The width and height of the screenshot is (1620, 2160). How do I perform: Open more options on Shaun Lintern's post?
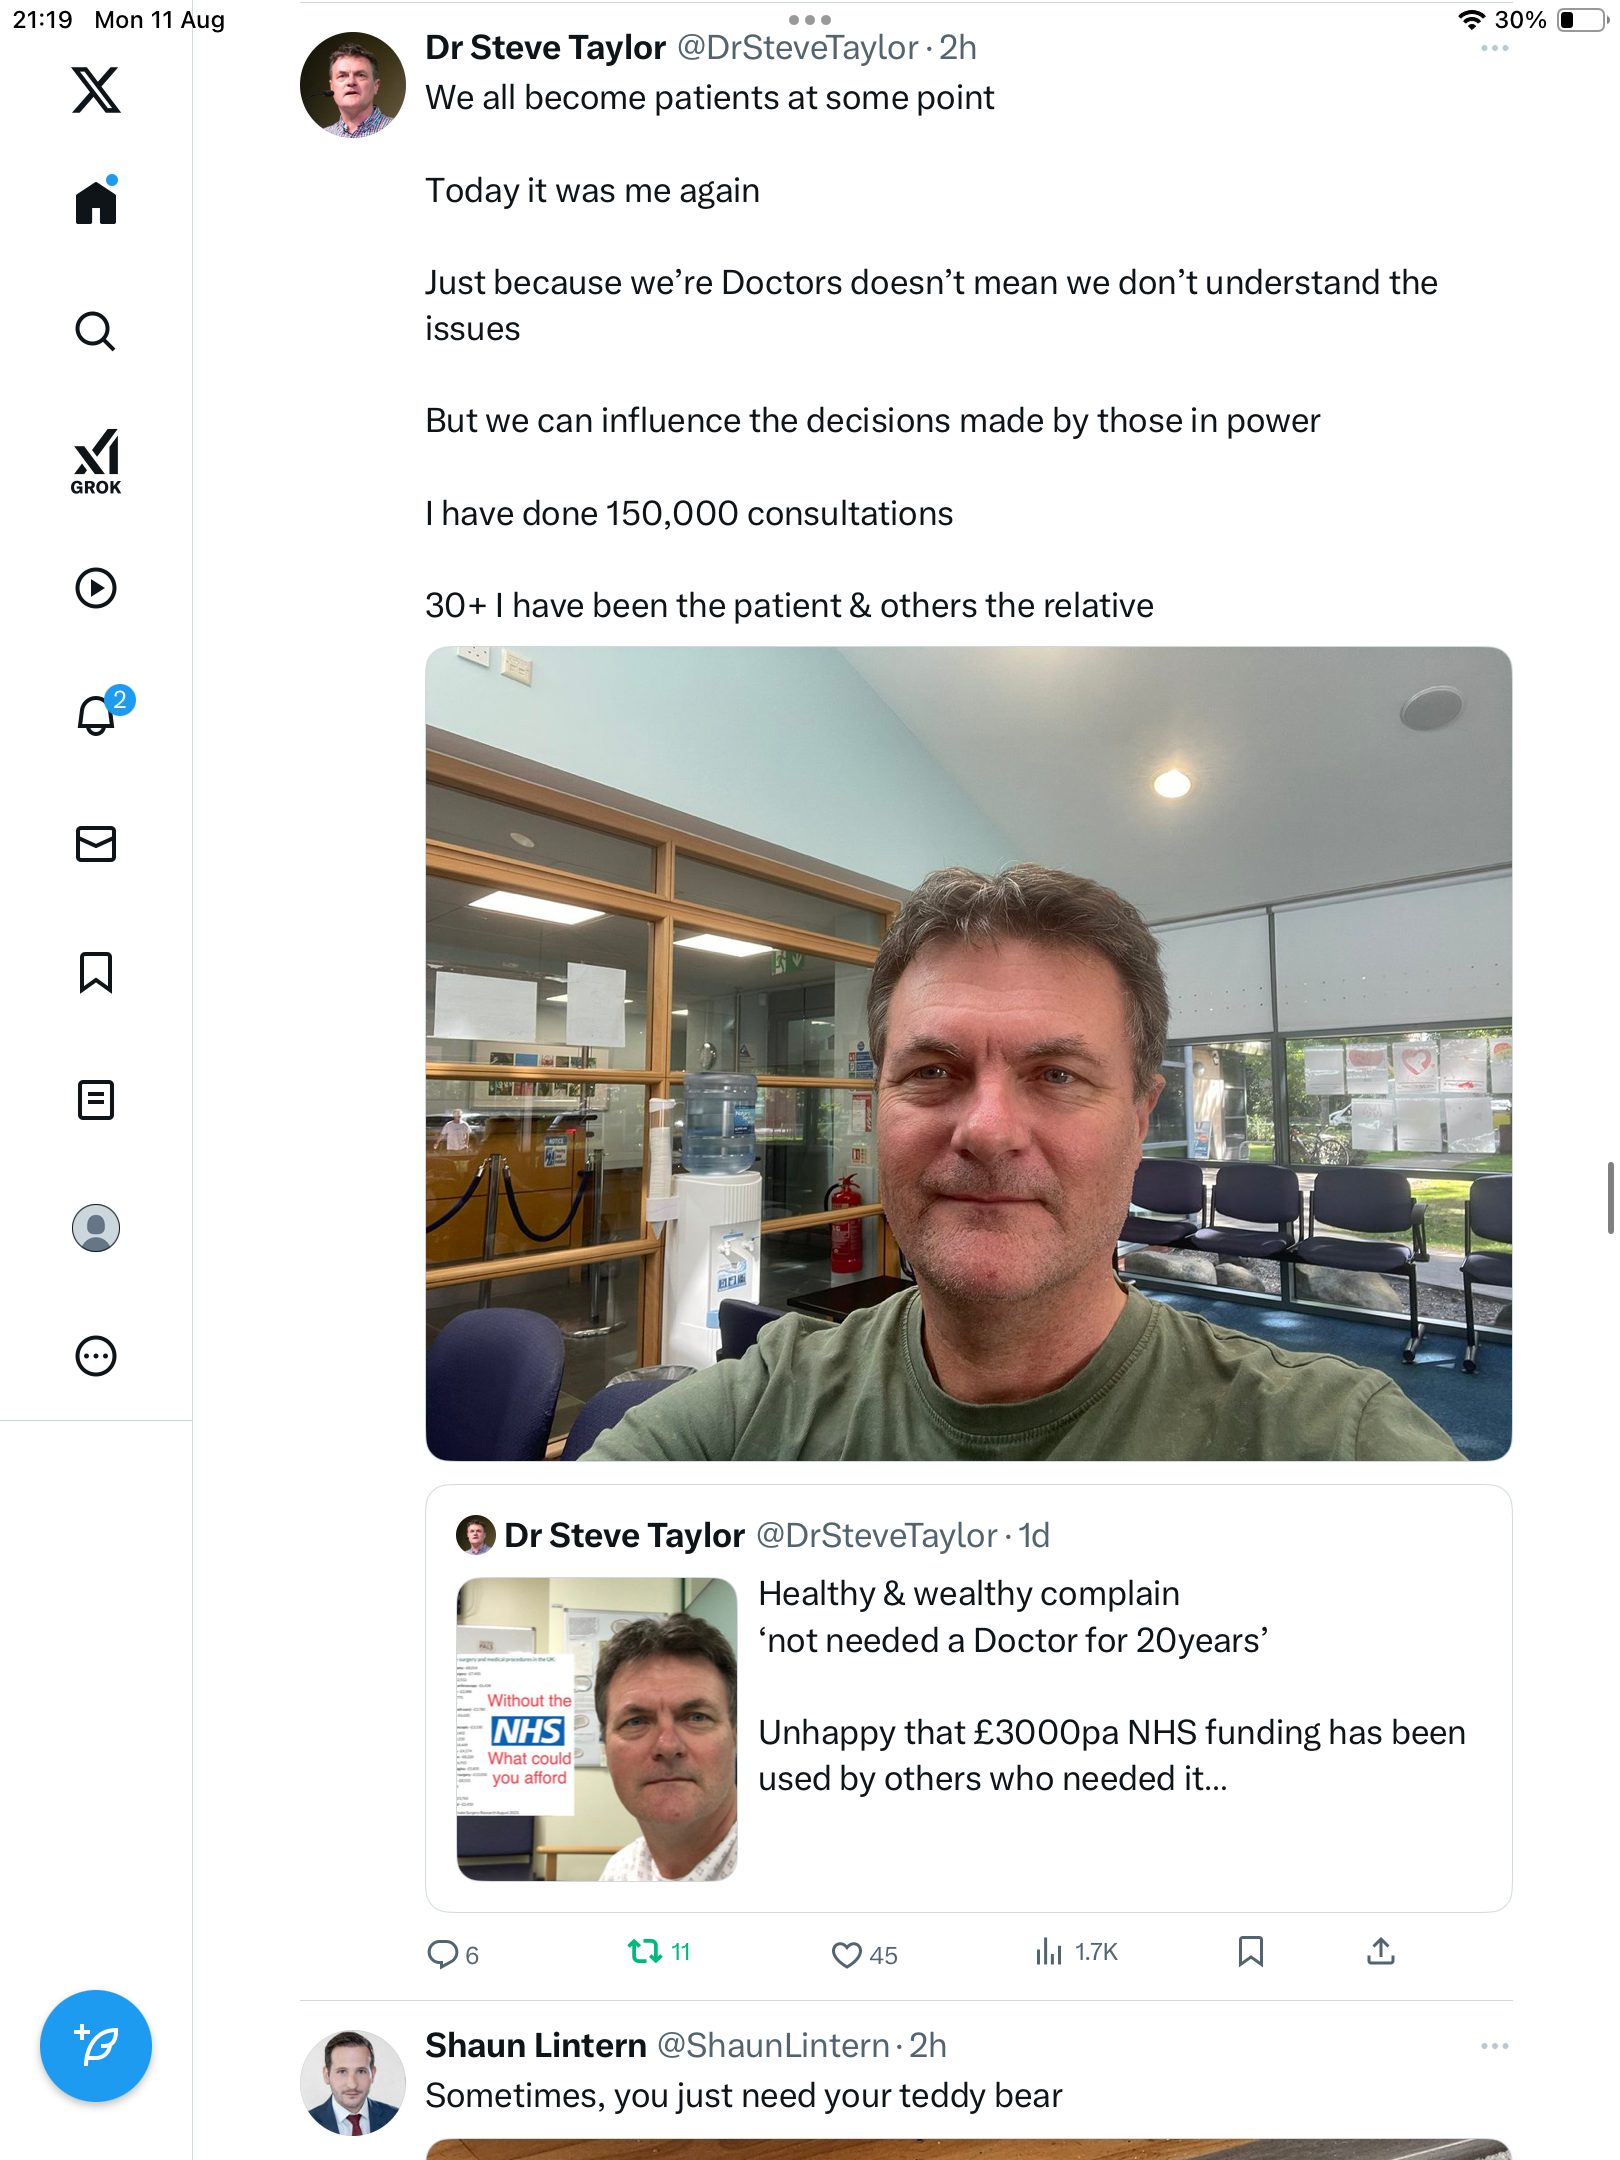(1494, 2046)
